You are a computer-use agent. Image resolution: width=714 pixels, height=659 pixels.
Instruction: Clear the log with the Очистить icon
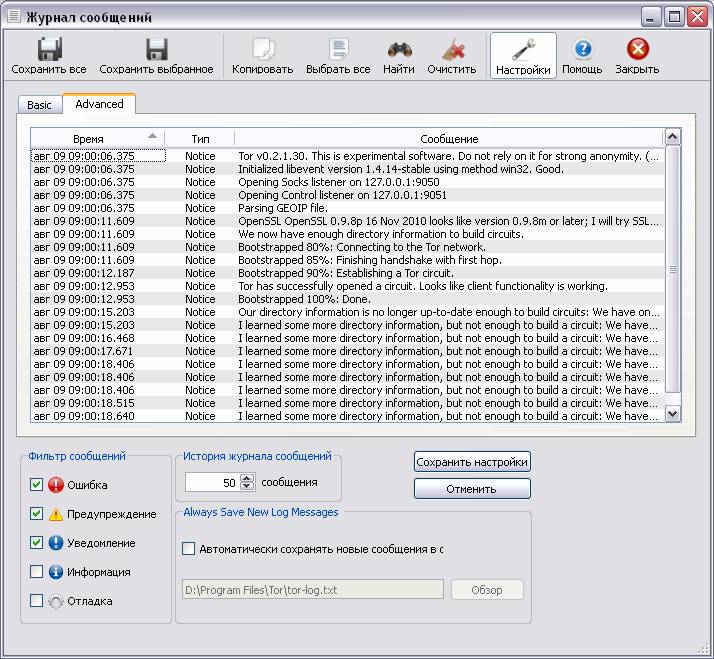click(452, 49)
